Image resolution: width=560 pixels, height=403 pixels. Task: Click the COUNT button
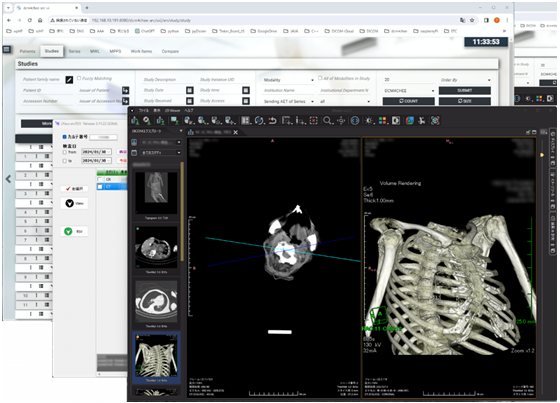pyautogui.click(x=409, y=101)
